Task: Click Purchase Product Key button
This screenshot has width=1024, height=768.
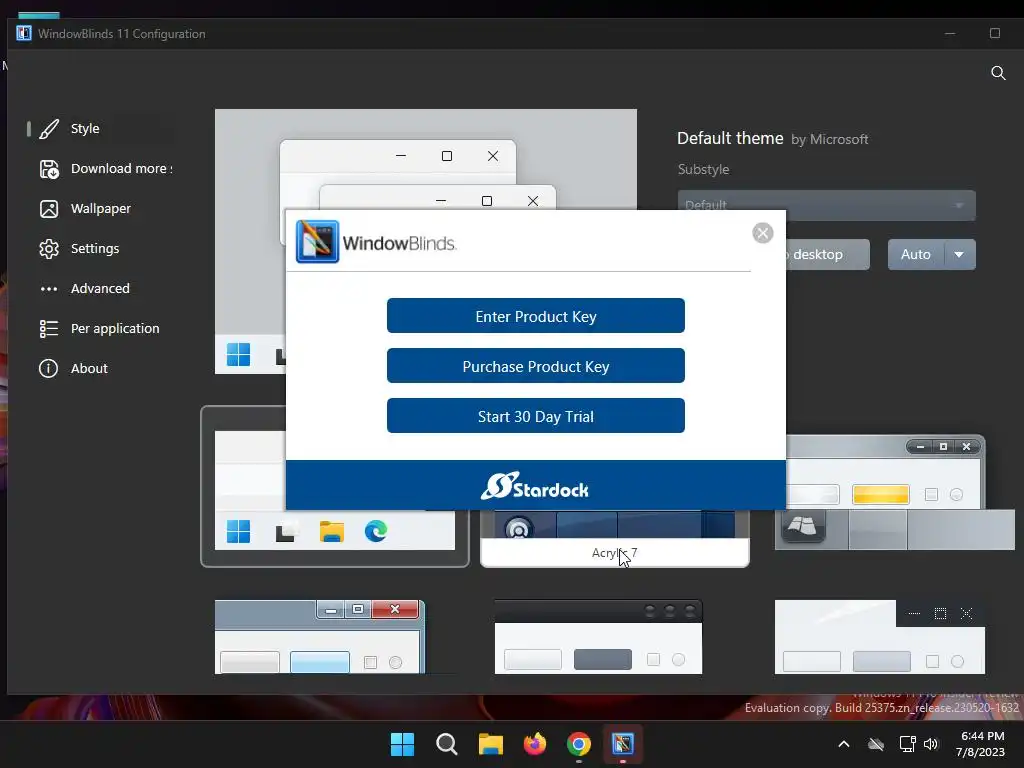Action: point(536,366)
